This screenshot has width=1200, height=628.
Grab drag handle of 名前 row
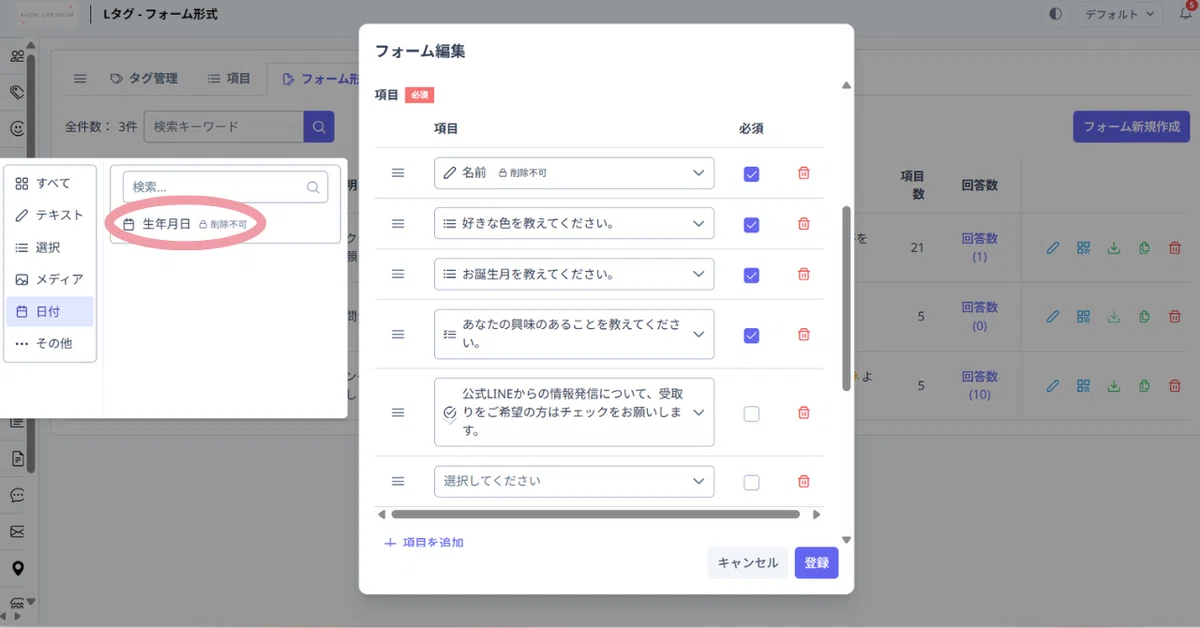click(398, 173)
